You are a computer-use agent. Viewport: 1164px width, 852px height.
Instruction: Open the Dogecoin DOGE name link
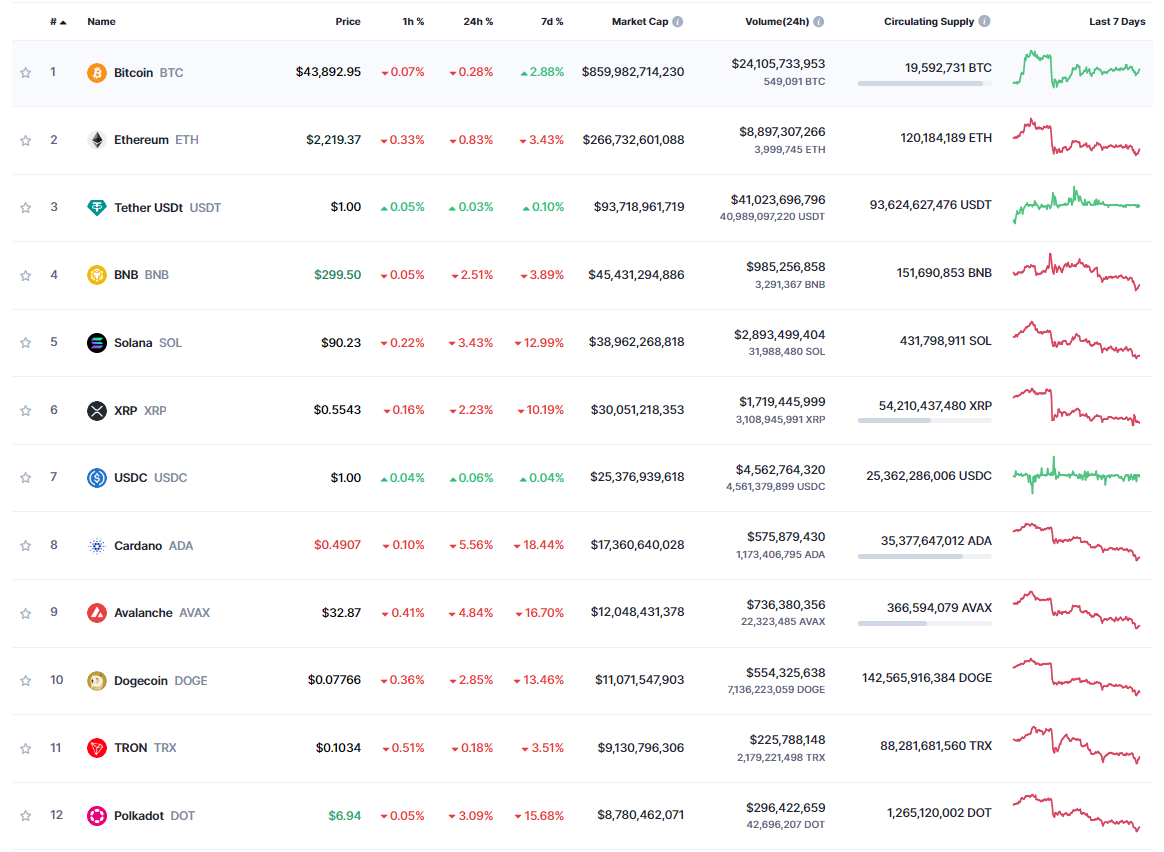coord(160,681)
